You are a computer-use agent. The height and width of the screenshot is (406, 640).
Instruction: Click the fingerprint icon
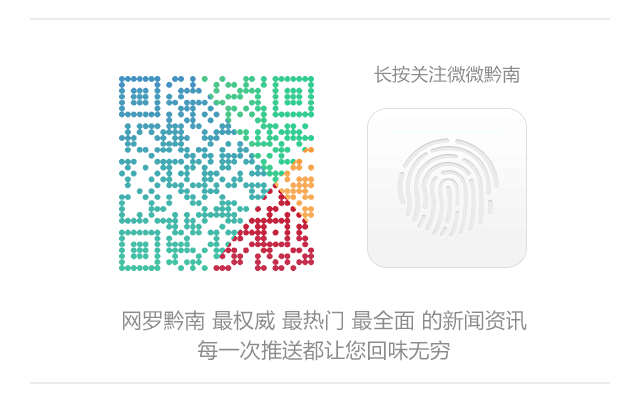[448, 188]
